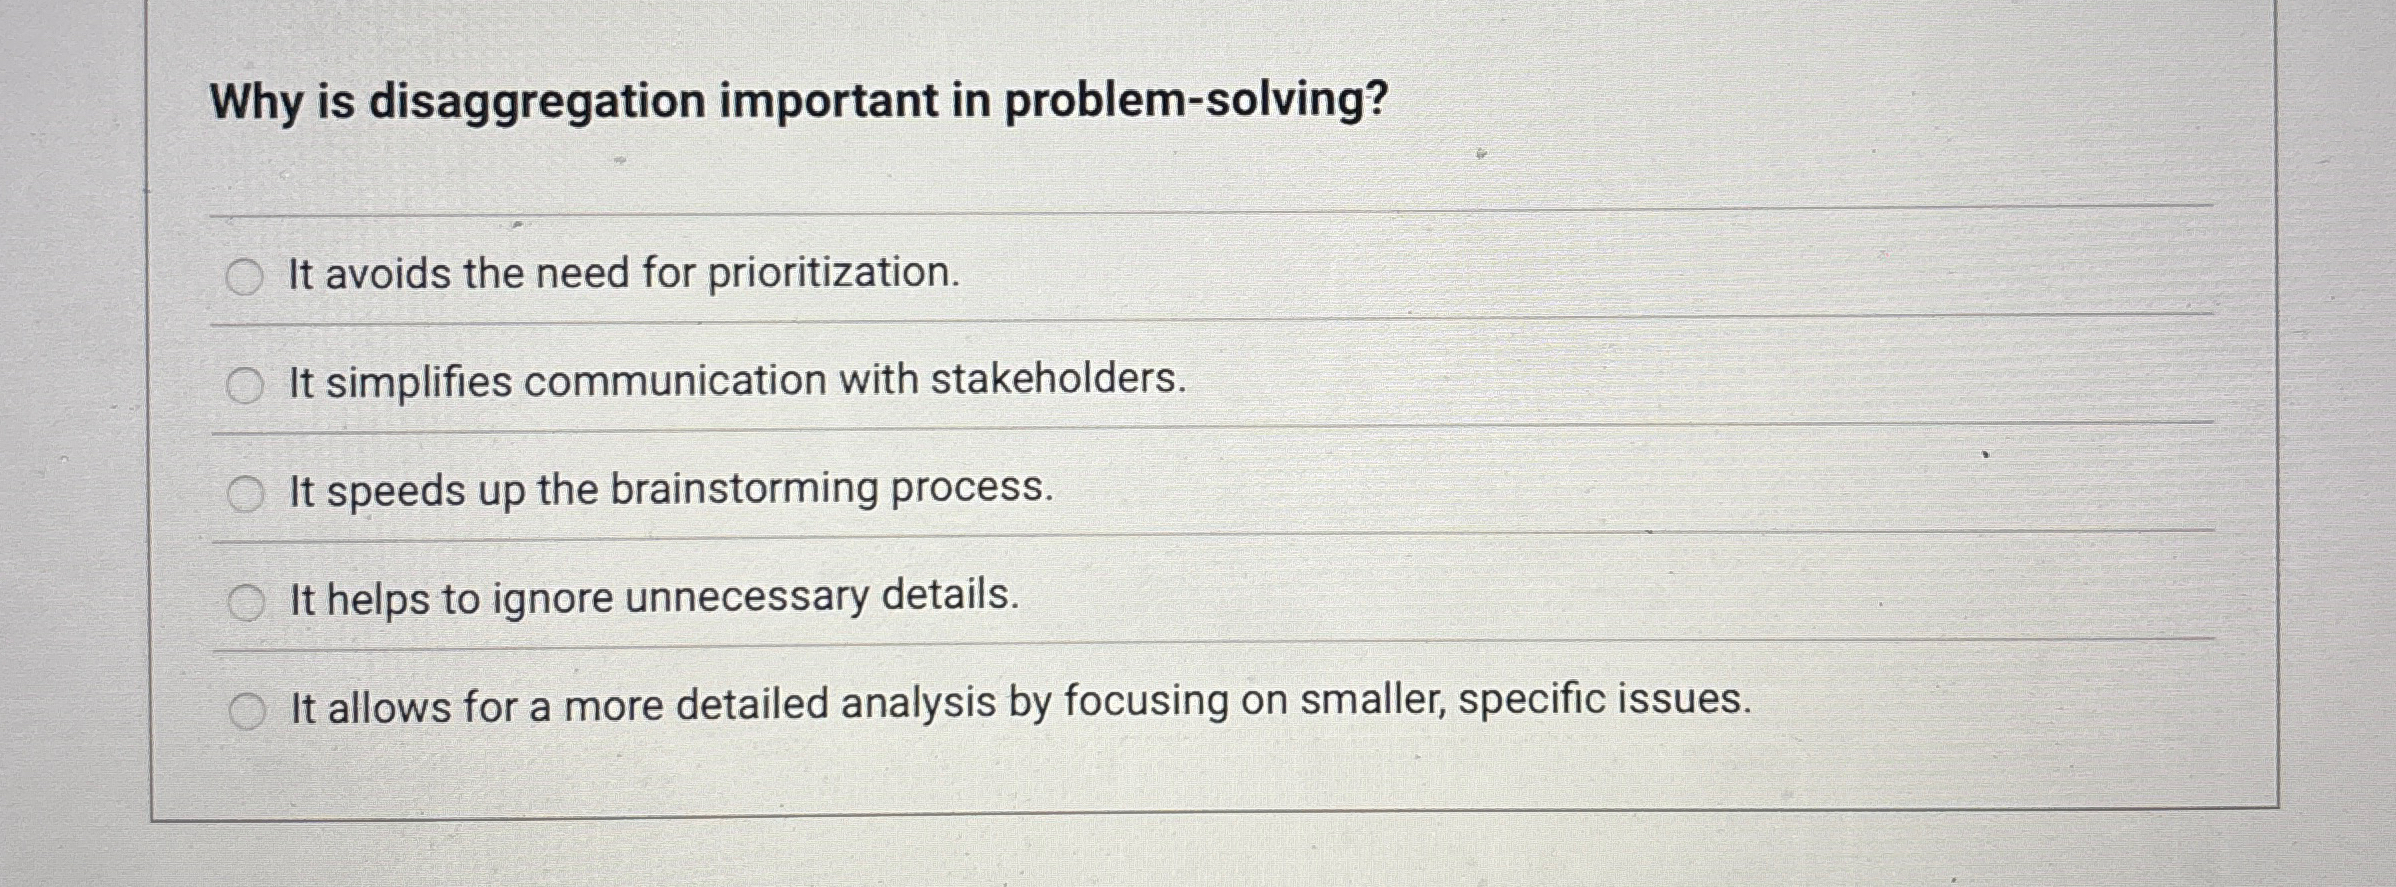The width and height of the screenshot is (2396, 887).
Task: Select the radio button for "It avoids the need for prioritization"
Action: (246, 275)
